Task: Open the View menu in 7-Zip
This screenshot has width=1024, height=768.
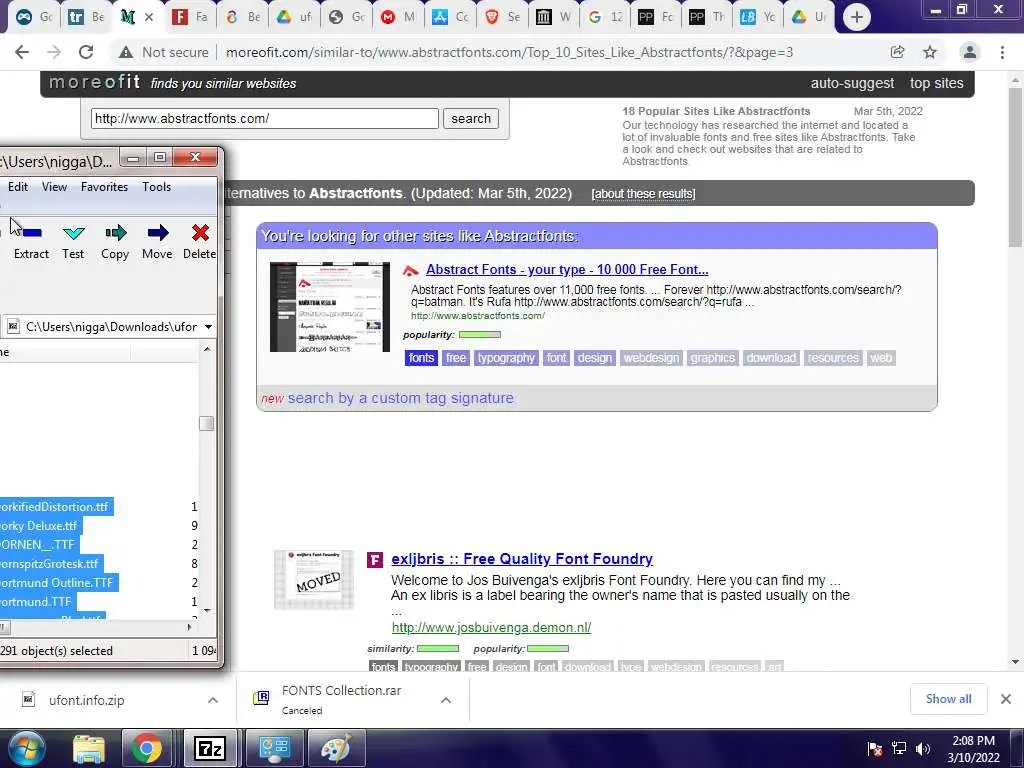Action: click(x=54, y=187)
